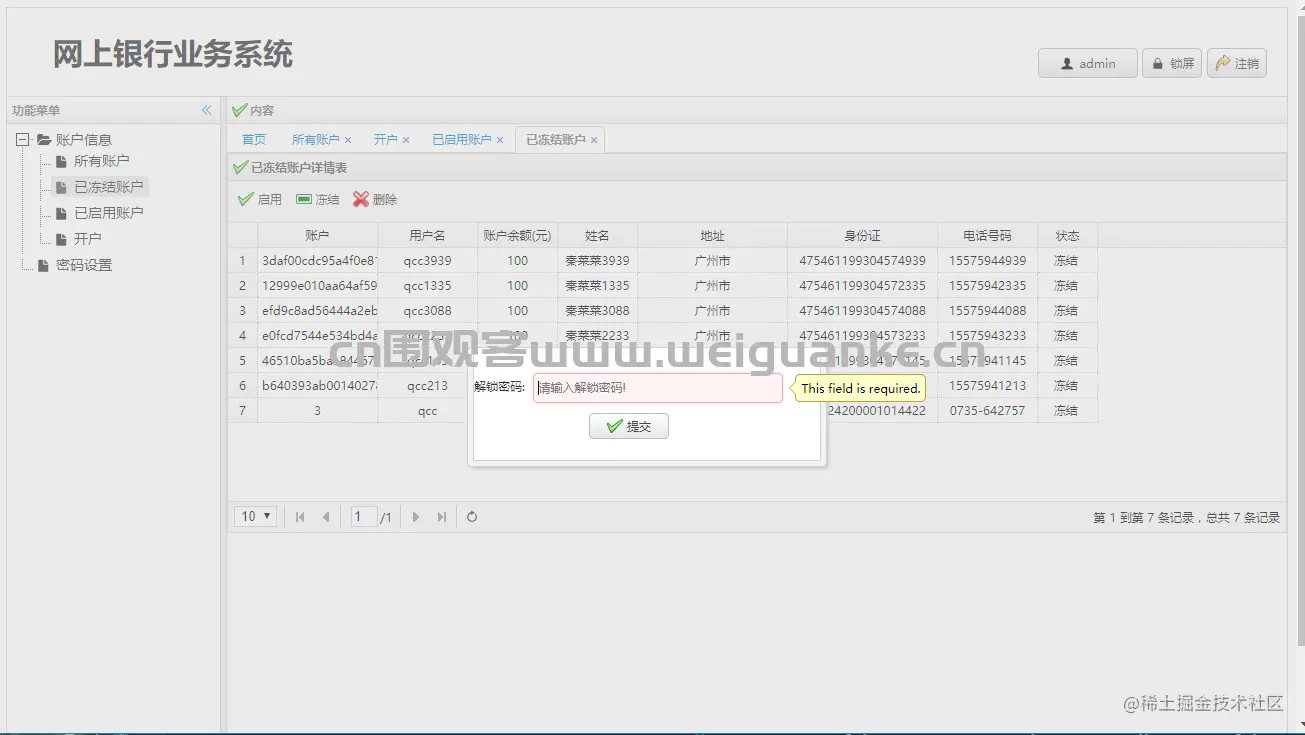Click the account cell e0fcd7544e534bd4a
This screenshot has width=1305, height=735.
point(317,335)
